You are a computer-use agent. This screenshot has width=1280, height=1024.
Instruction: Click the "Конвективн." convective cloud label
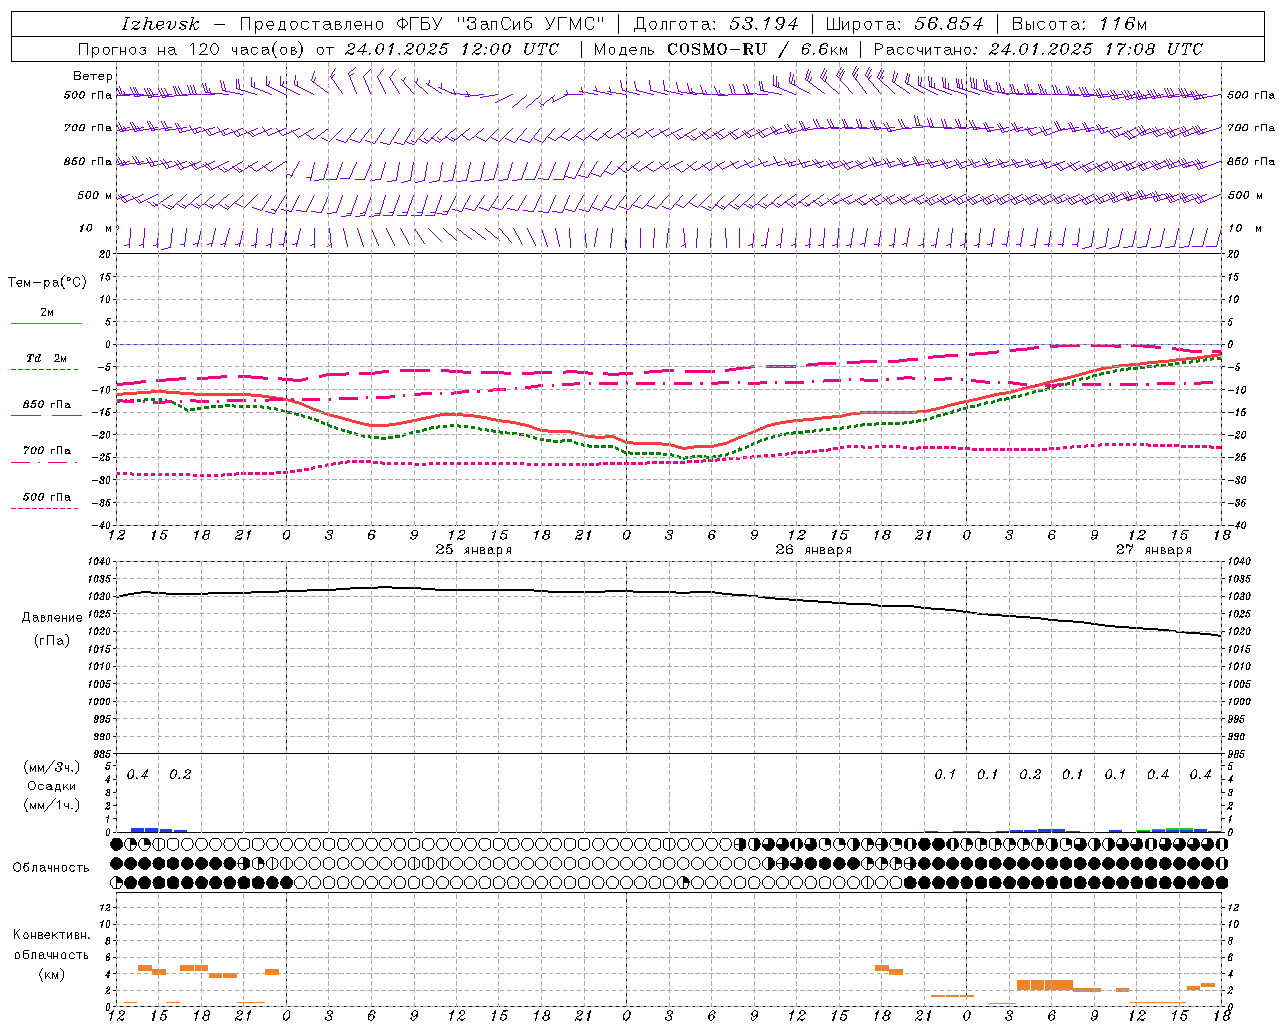click(51, 935)
